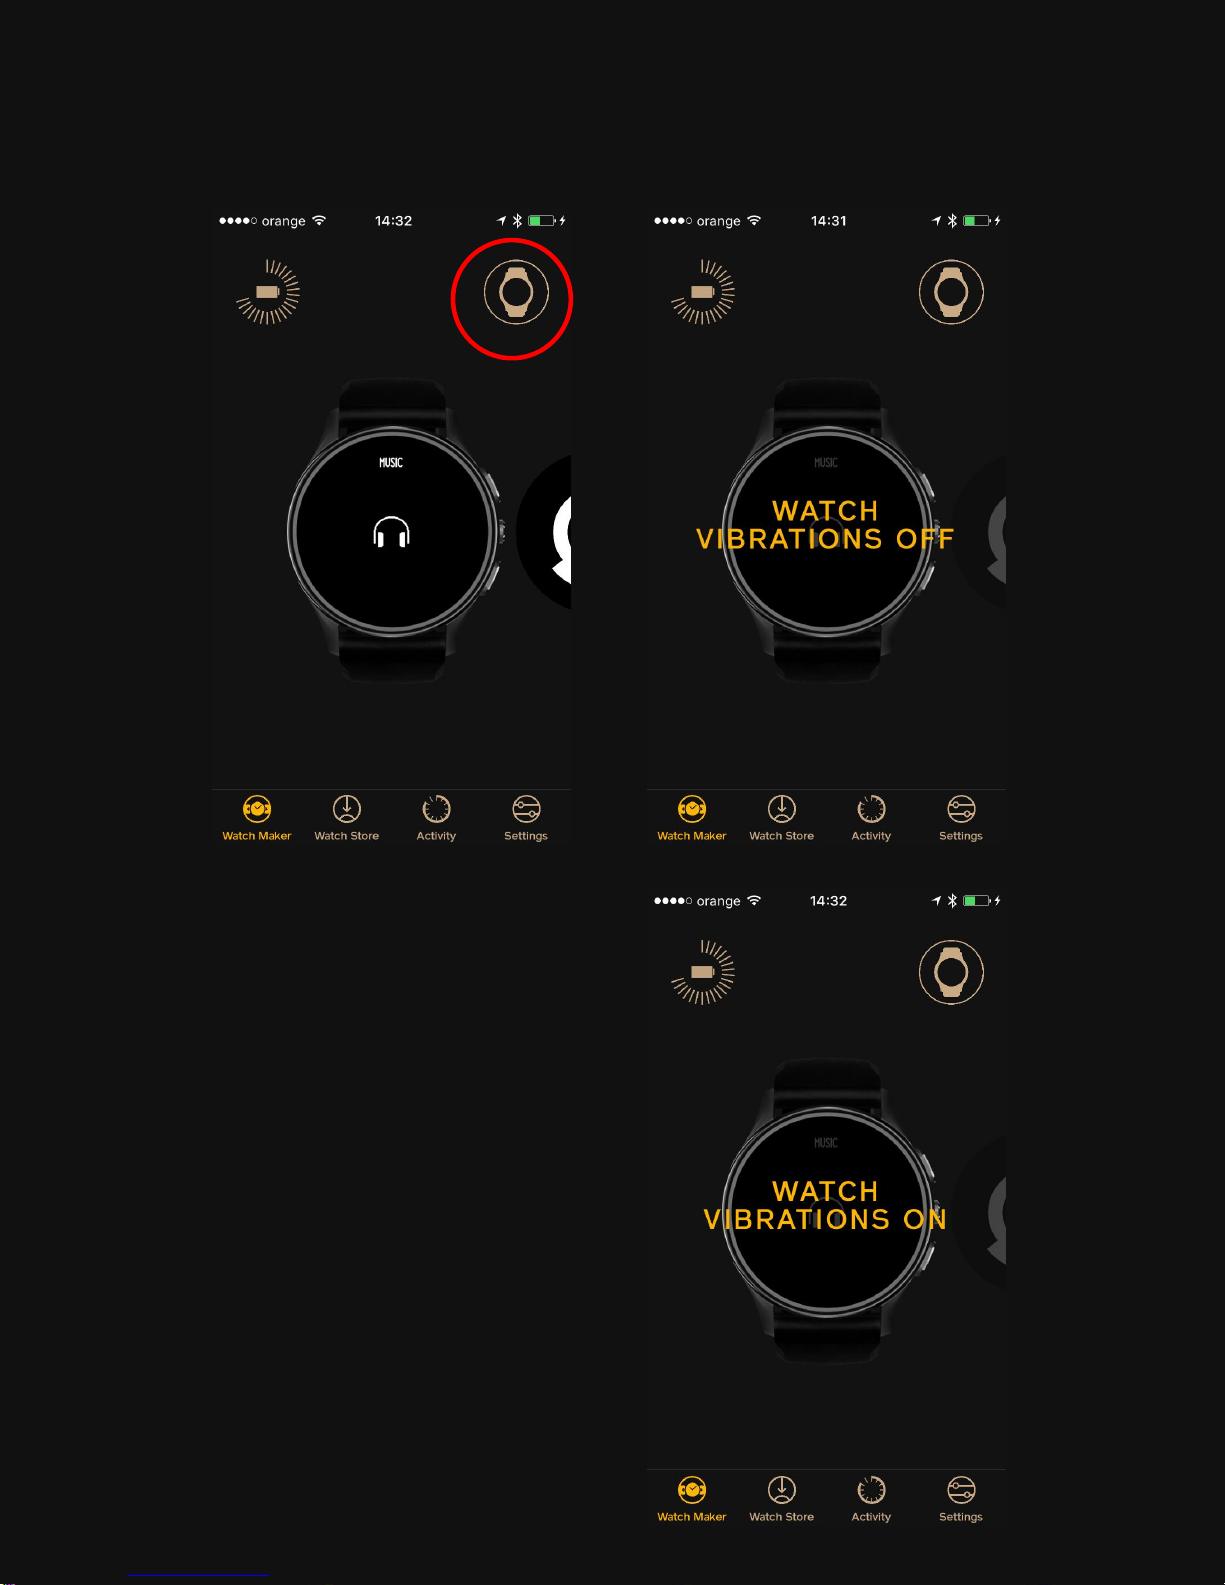1225x1585 pixels.
Task: Open Settings tab in the headphones screen
Action: pos(526,819)
